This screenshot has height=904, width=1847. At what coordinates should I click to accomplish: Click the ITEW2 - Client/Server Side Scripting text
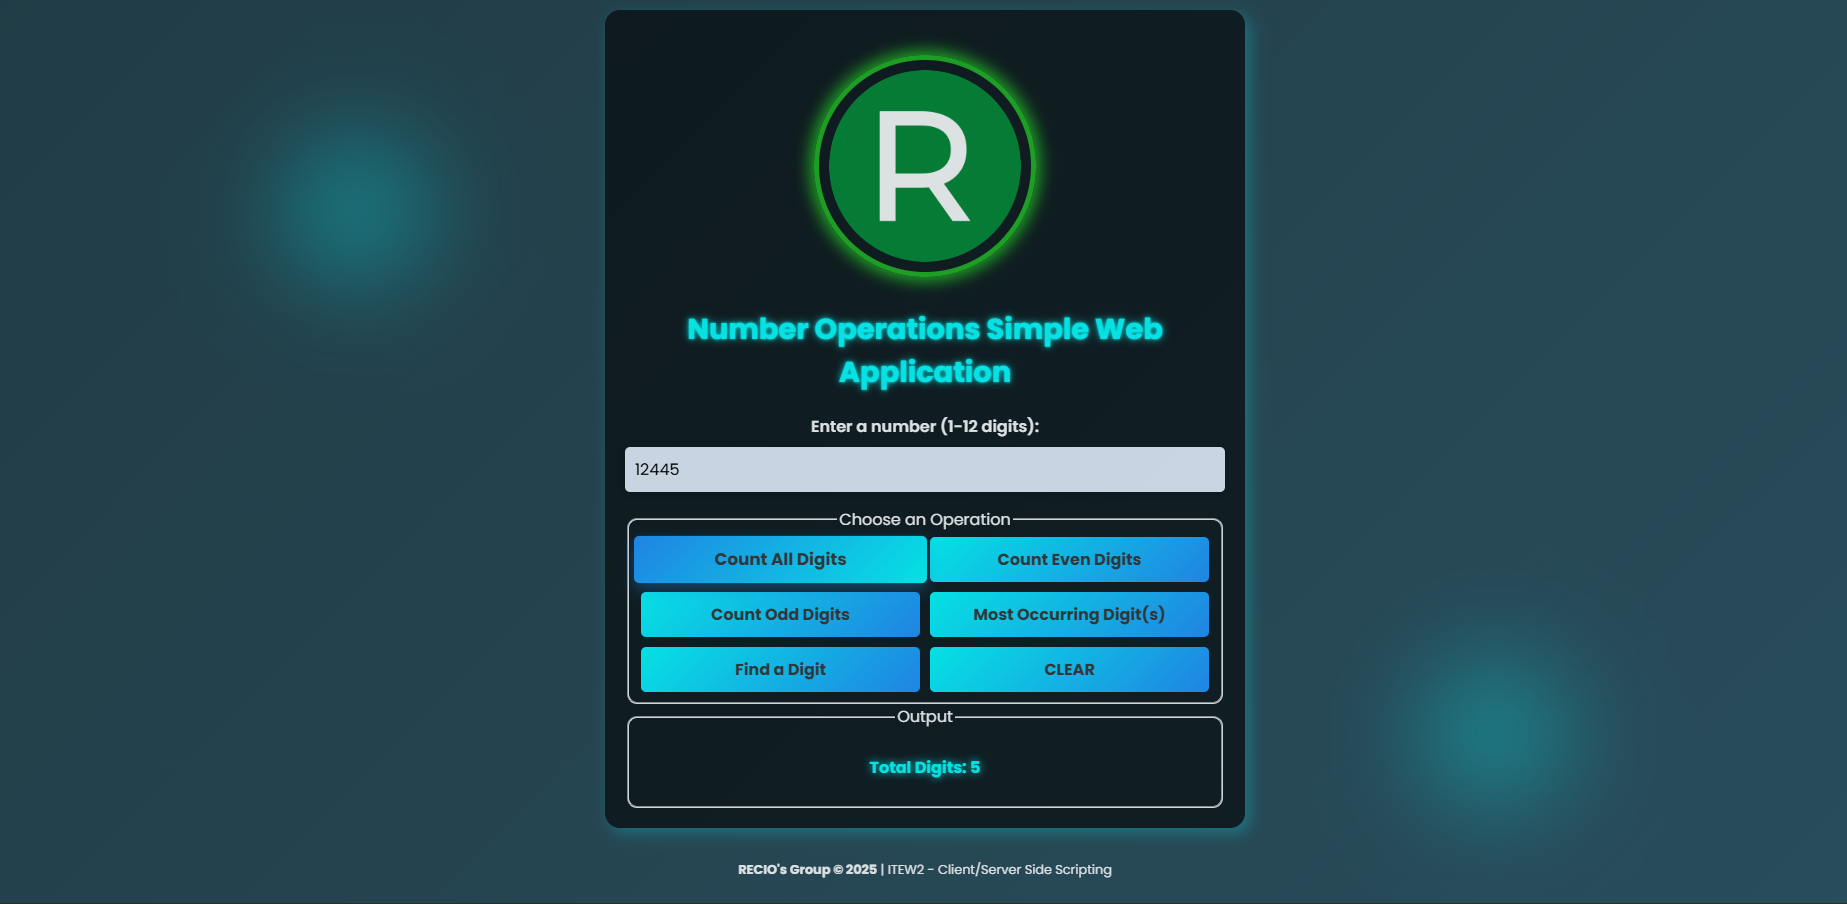[1000, 869]
